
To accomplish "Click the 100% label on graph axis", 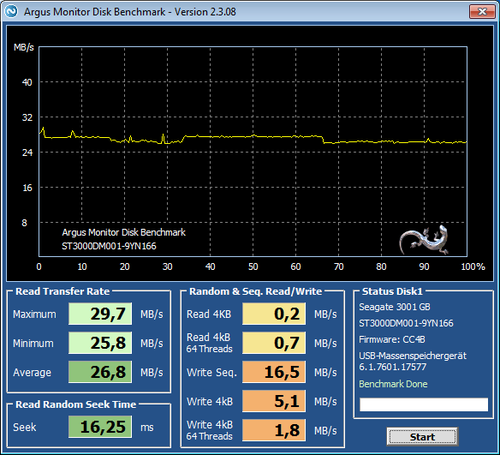I will [x=473, y=267].
